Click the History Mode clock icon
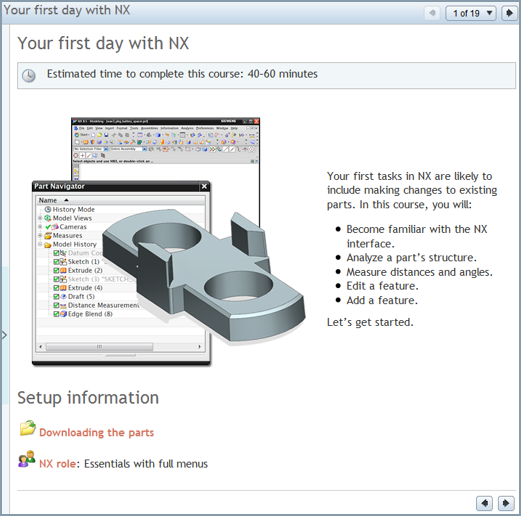Image resolution: width=521 pixels, height=516 pixels. [x=48, y=209]
